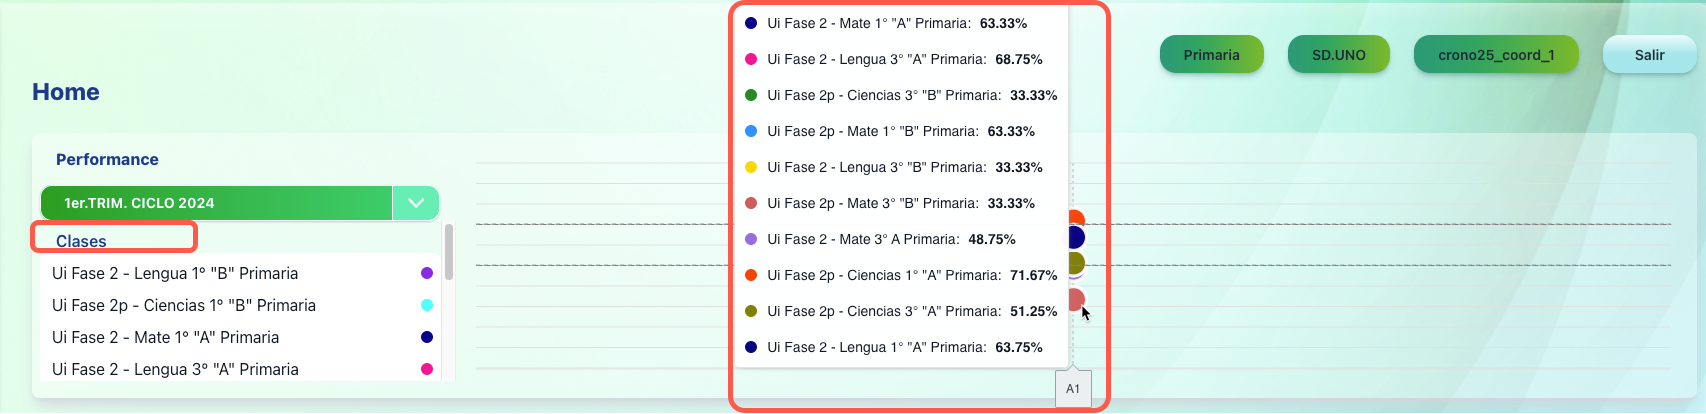Click the navy blue data point on the chart
This screenshot has height=414, width=1706.
[1076, 238]
